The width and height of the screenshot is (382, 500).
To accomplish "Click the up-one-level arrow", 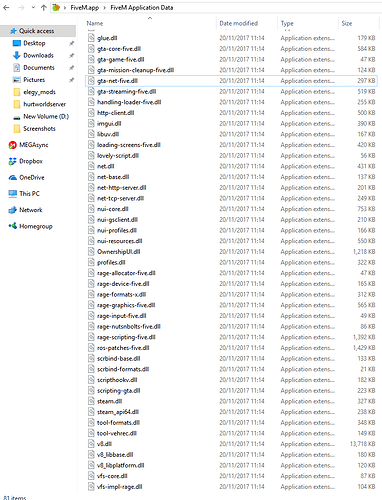I will [43, 7].
